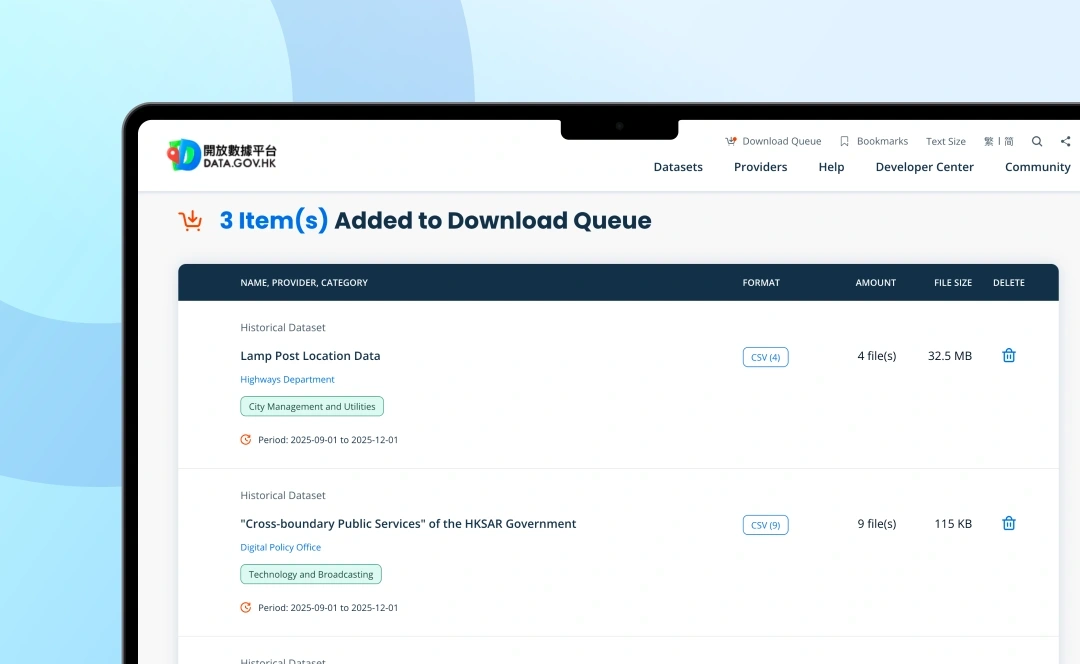Click the "9 file(s)" amount
This screenshot has height=664, width=1080.
tap(876, 524)
